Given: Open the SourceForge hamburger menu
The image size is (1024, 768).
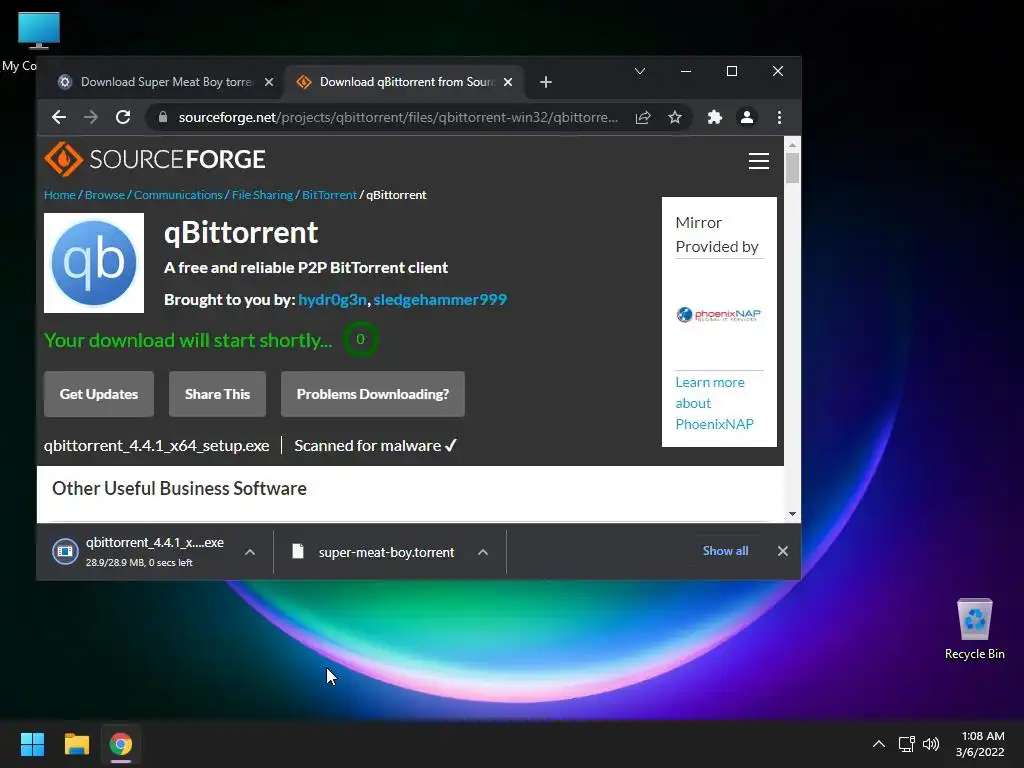Looking at the screenshot, I should 759,161.
